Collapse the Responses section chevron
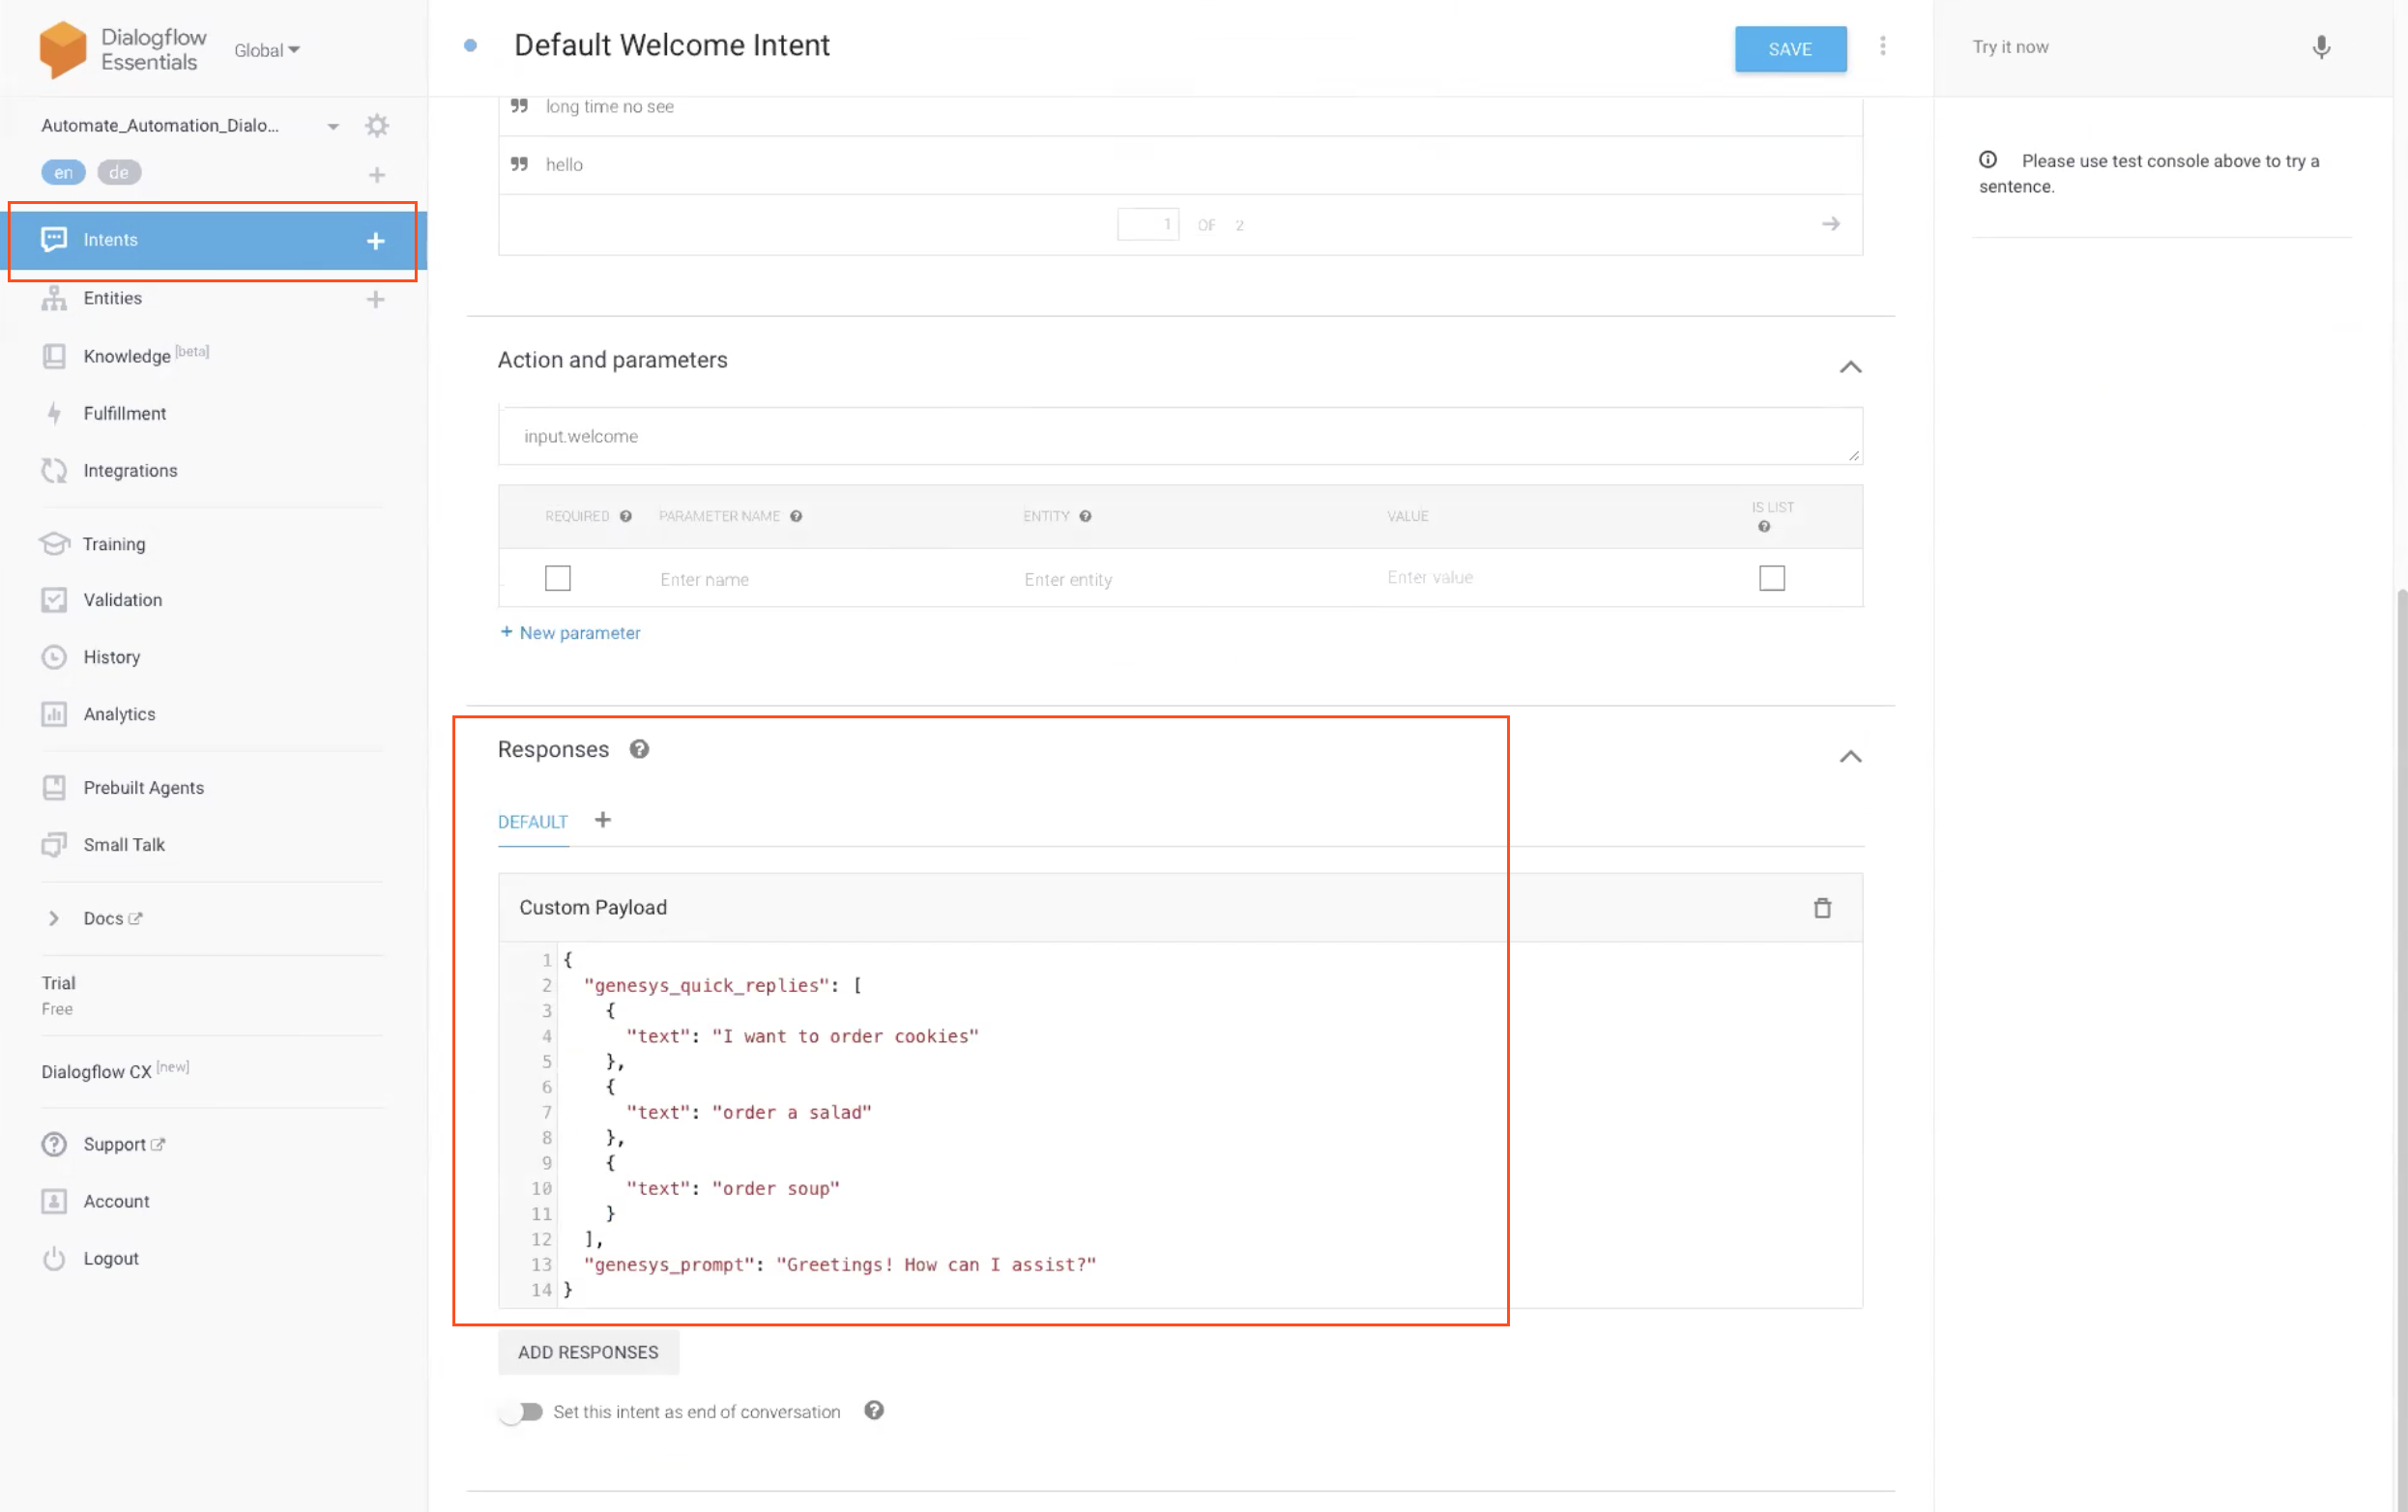Image resolution: width=2408 pixels, height=1512 pixels. click(x=1850, y=757)
